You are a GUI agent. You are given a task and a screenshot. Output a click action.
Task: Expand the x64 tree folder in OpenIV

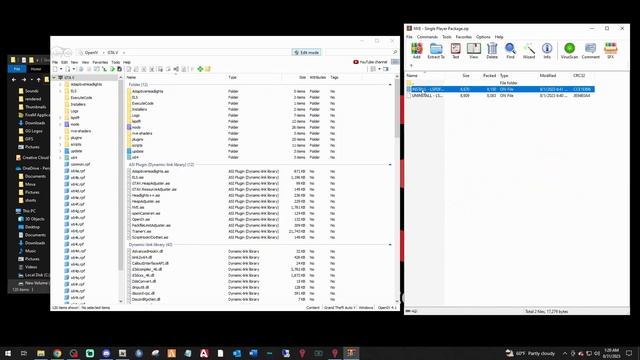click(x=60, y=158)
